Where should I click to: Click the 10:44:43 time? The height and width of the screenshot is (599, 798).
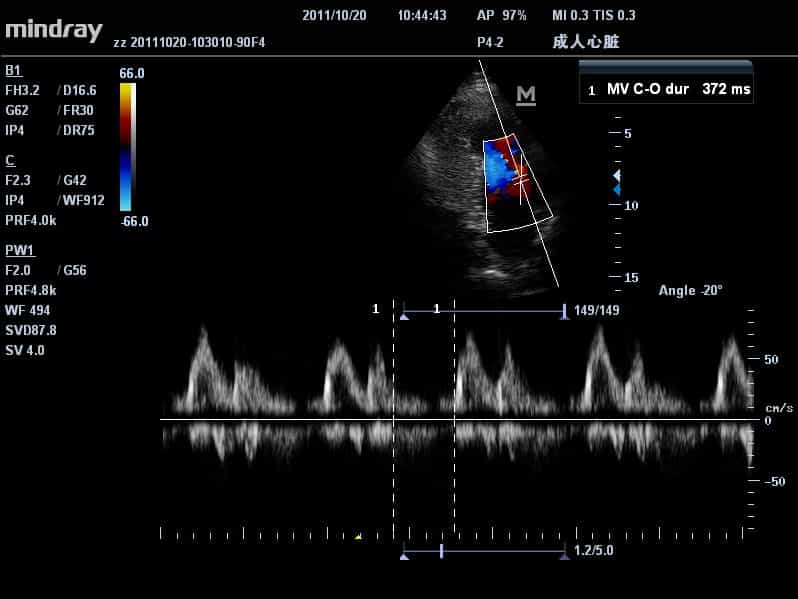422,15
